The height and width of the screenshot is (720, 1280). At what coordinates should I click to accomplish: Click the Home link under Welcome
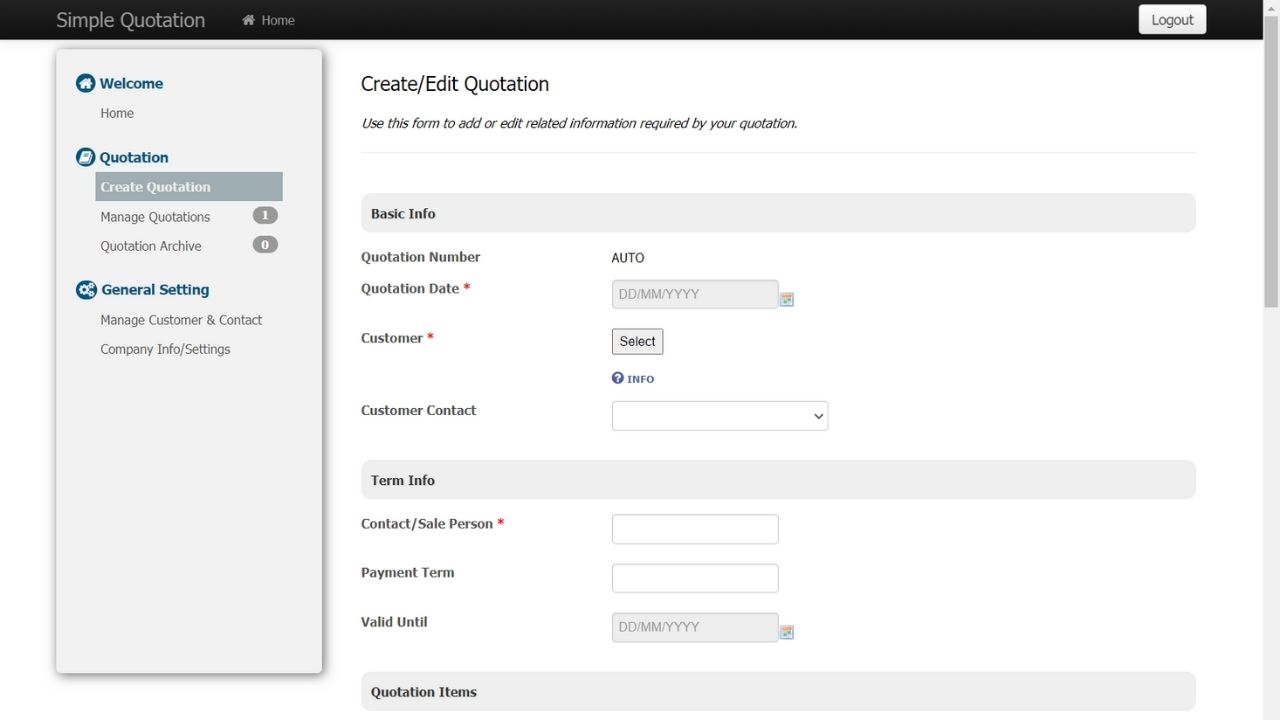[117, 113]
